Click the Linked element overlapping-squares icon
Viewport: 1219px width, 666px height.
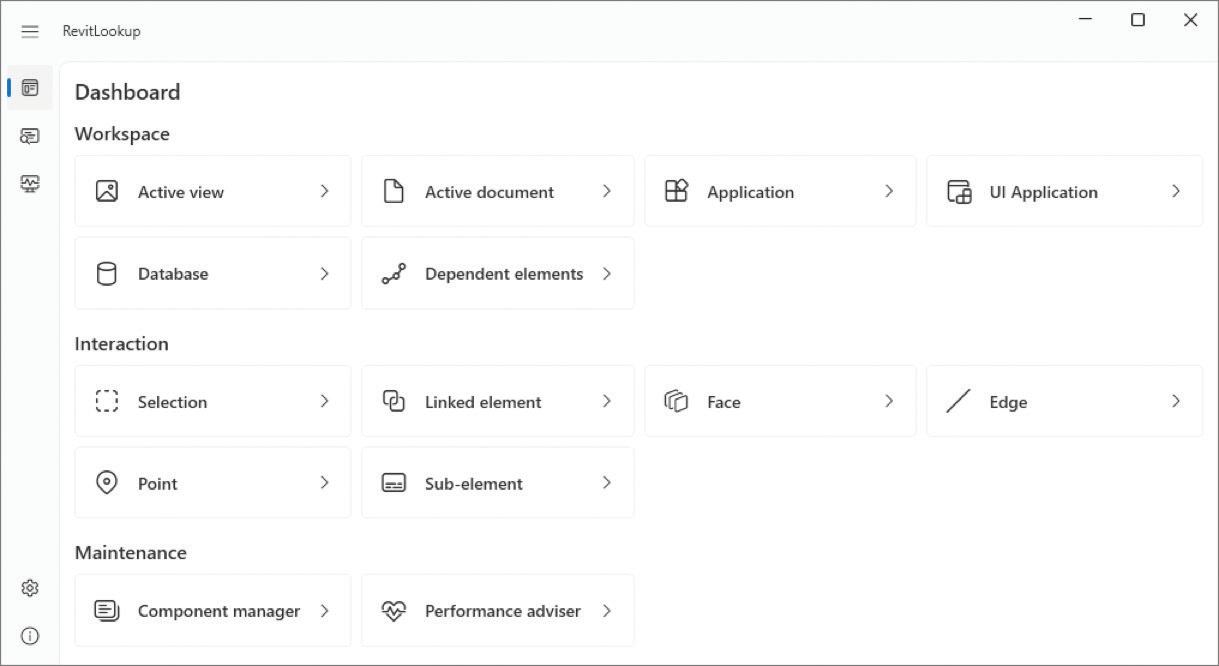pos(394,401)
